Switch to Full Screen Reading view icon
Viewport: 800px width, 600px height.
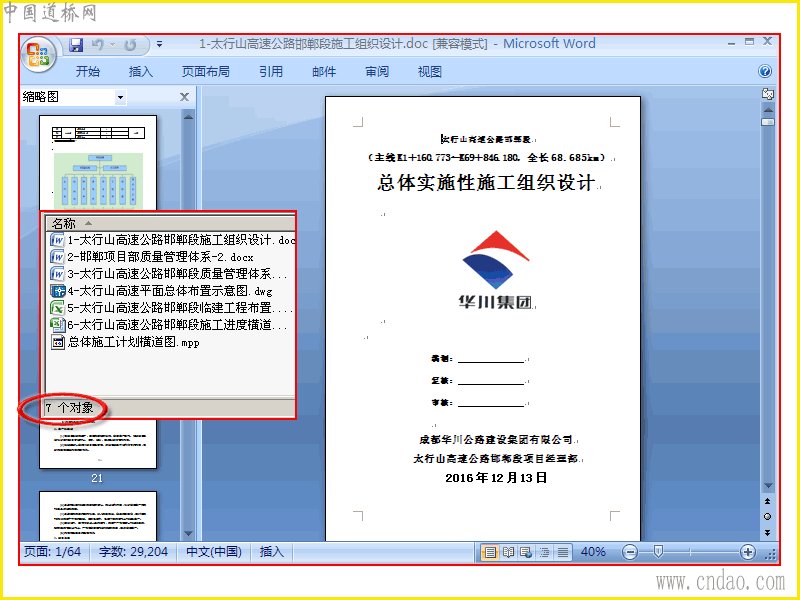508,553
